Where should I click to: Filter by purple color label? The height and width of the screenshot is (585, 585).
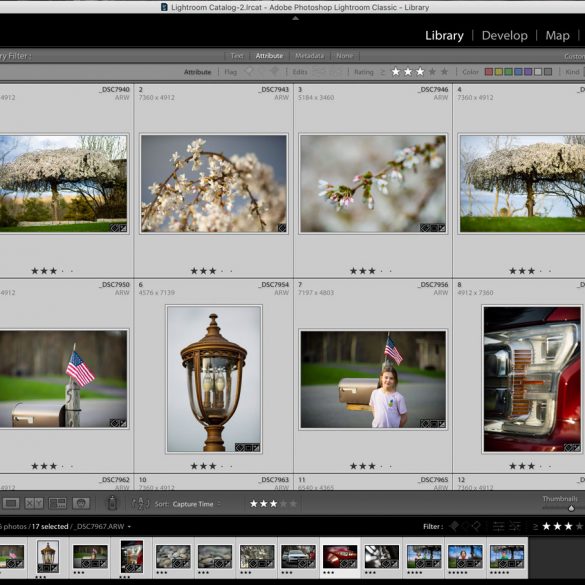[x=528, y=72]
